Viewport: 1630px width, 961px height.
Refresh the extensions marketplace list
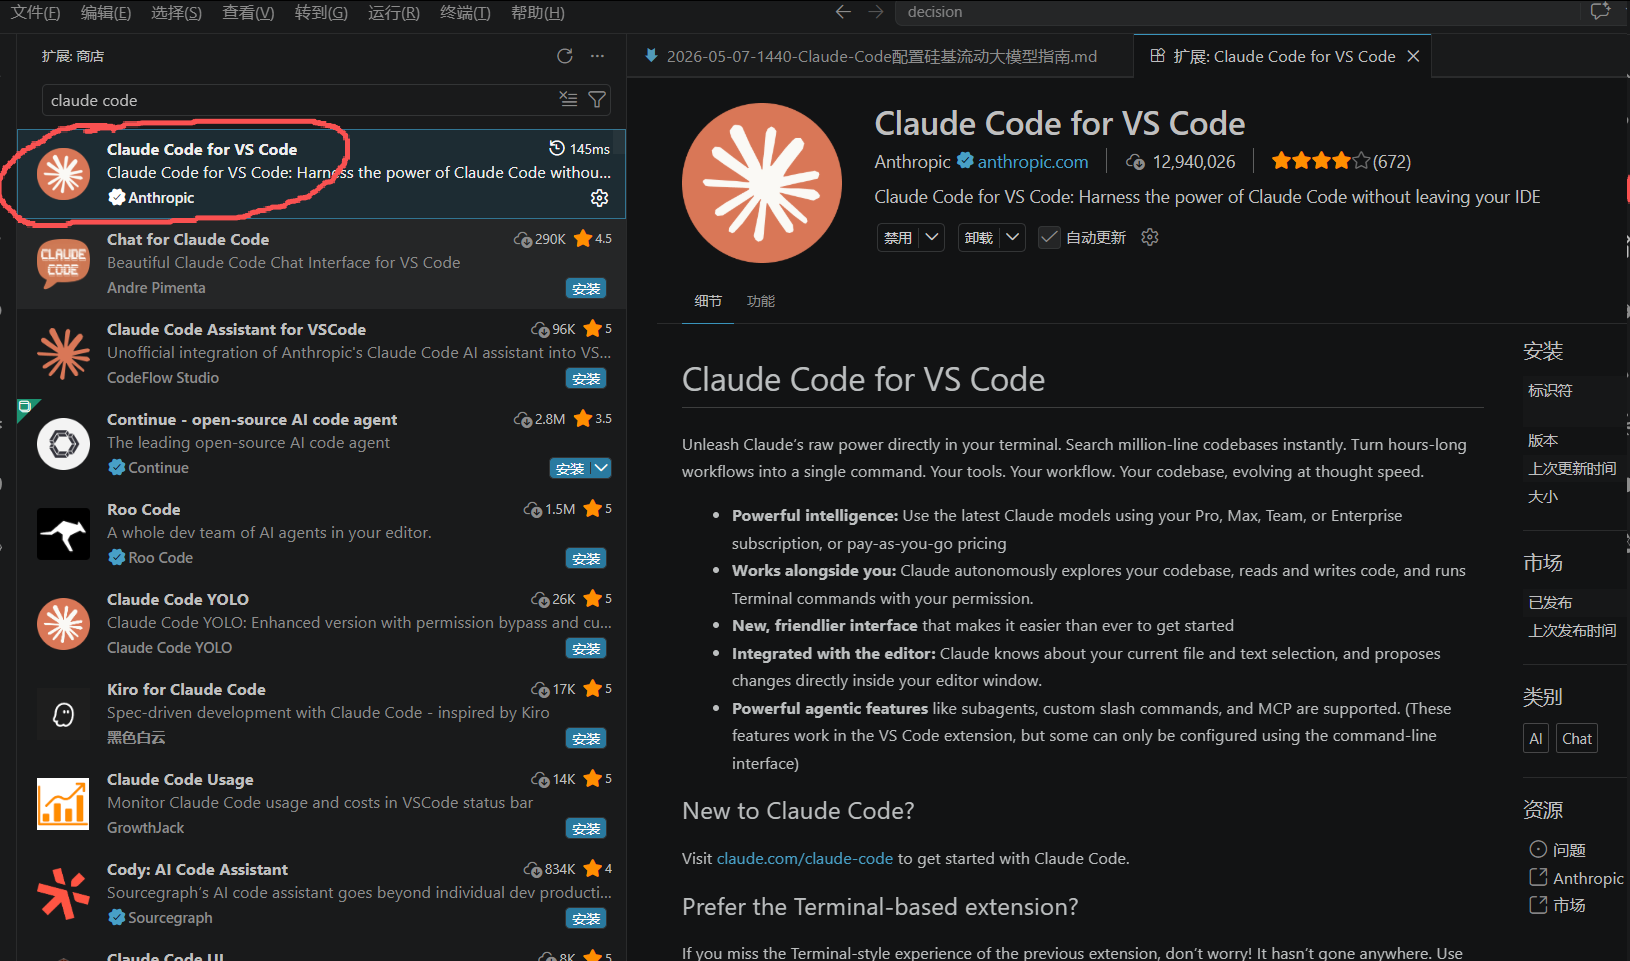point(565,56)
